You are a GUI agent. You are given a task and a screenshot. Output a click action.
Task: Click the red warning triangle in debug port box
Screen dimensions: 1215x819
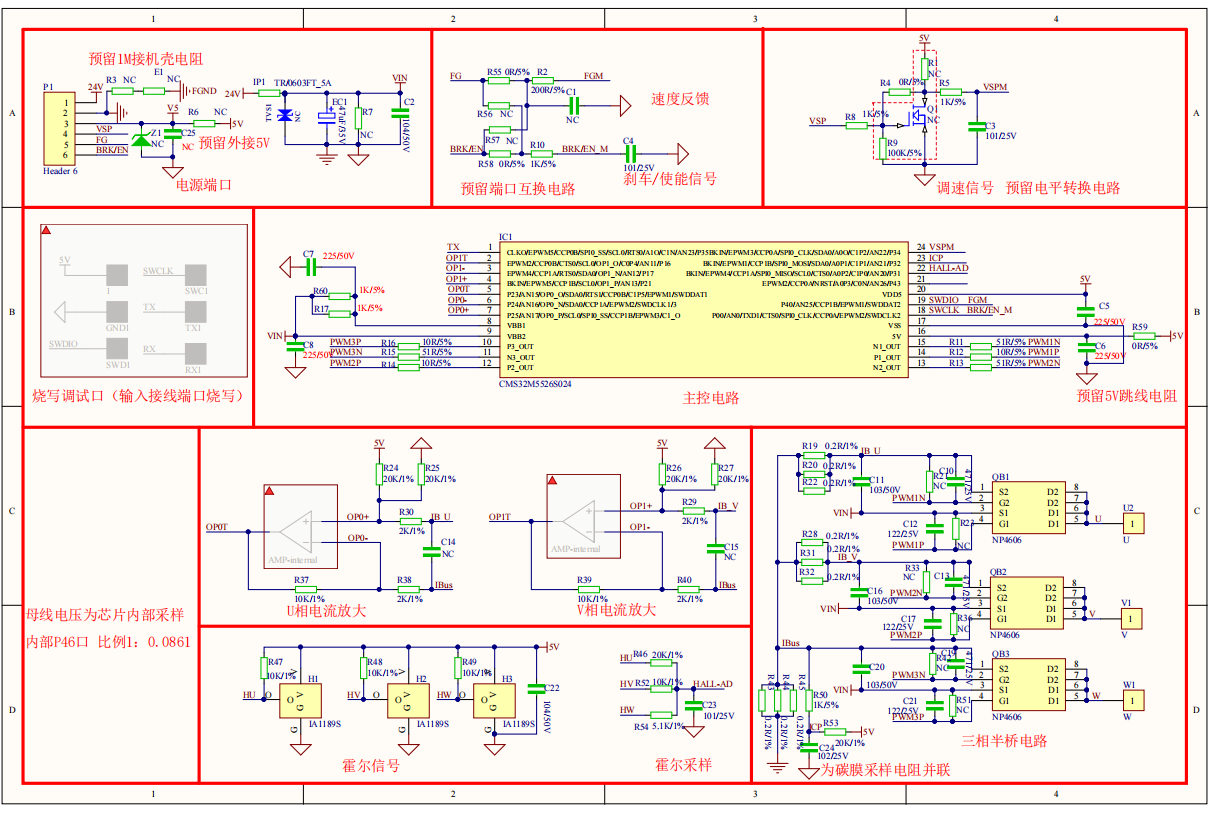46,231
